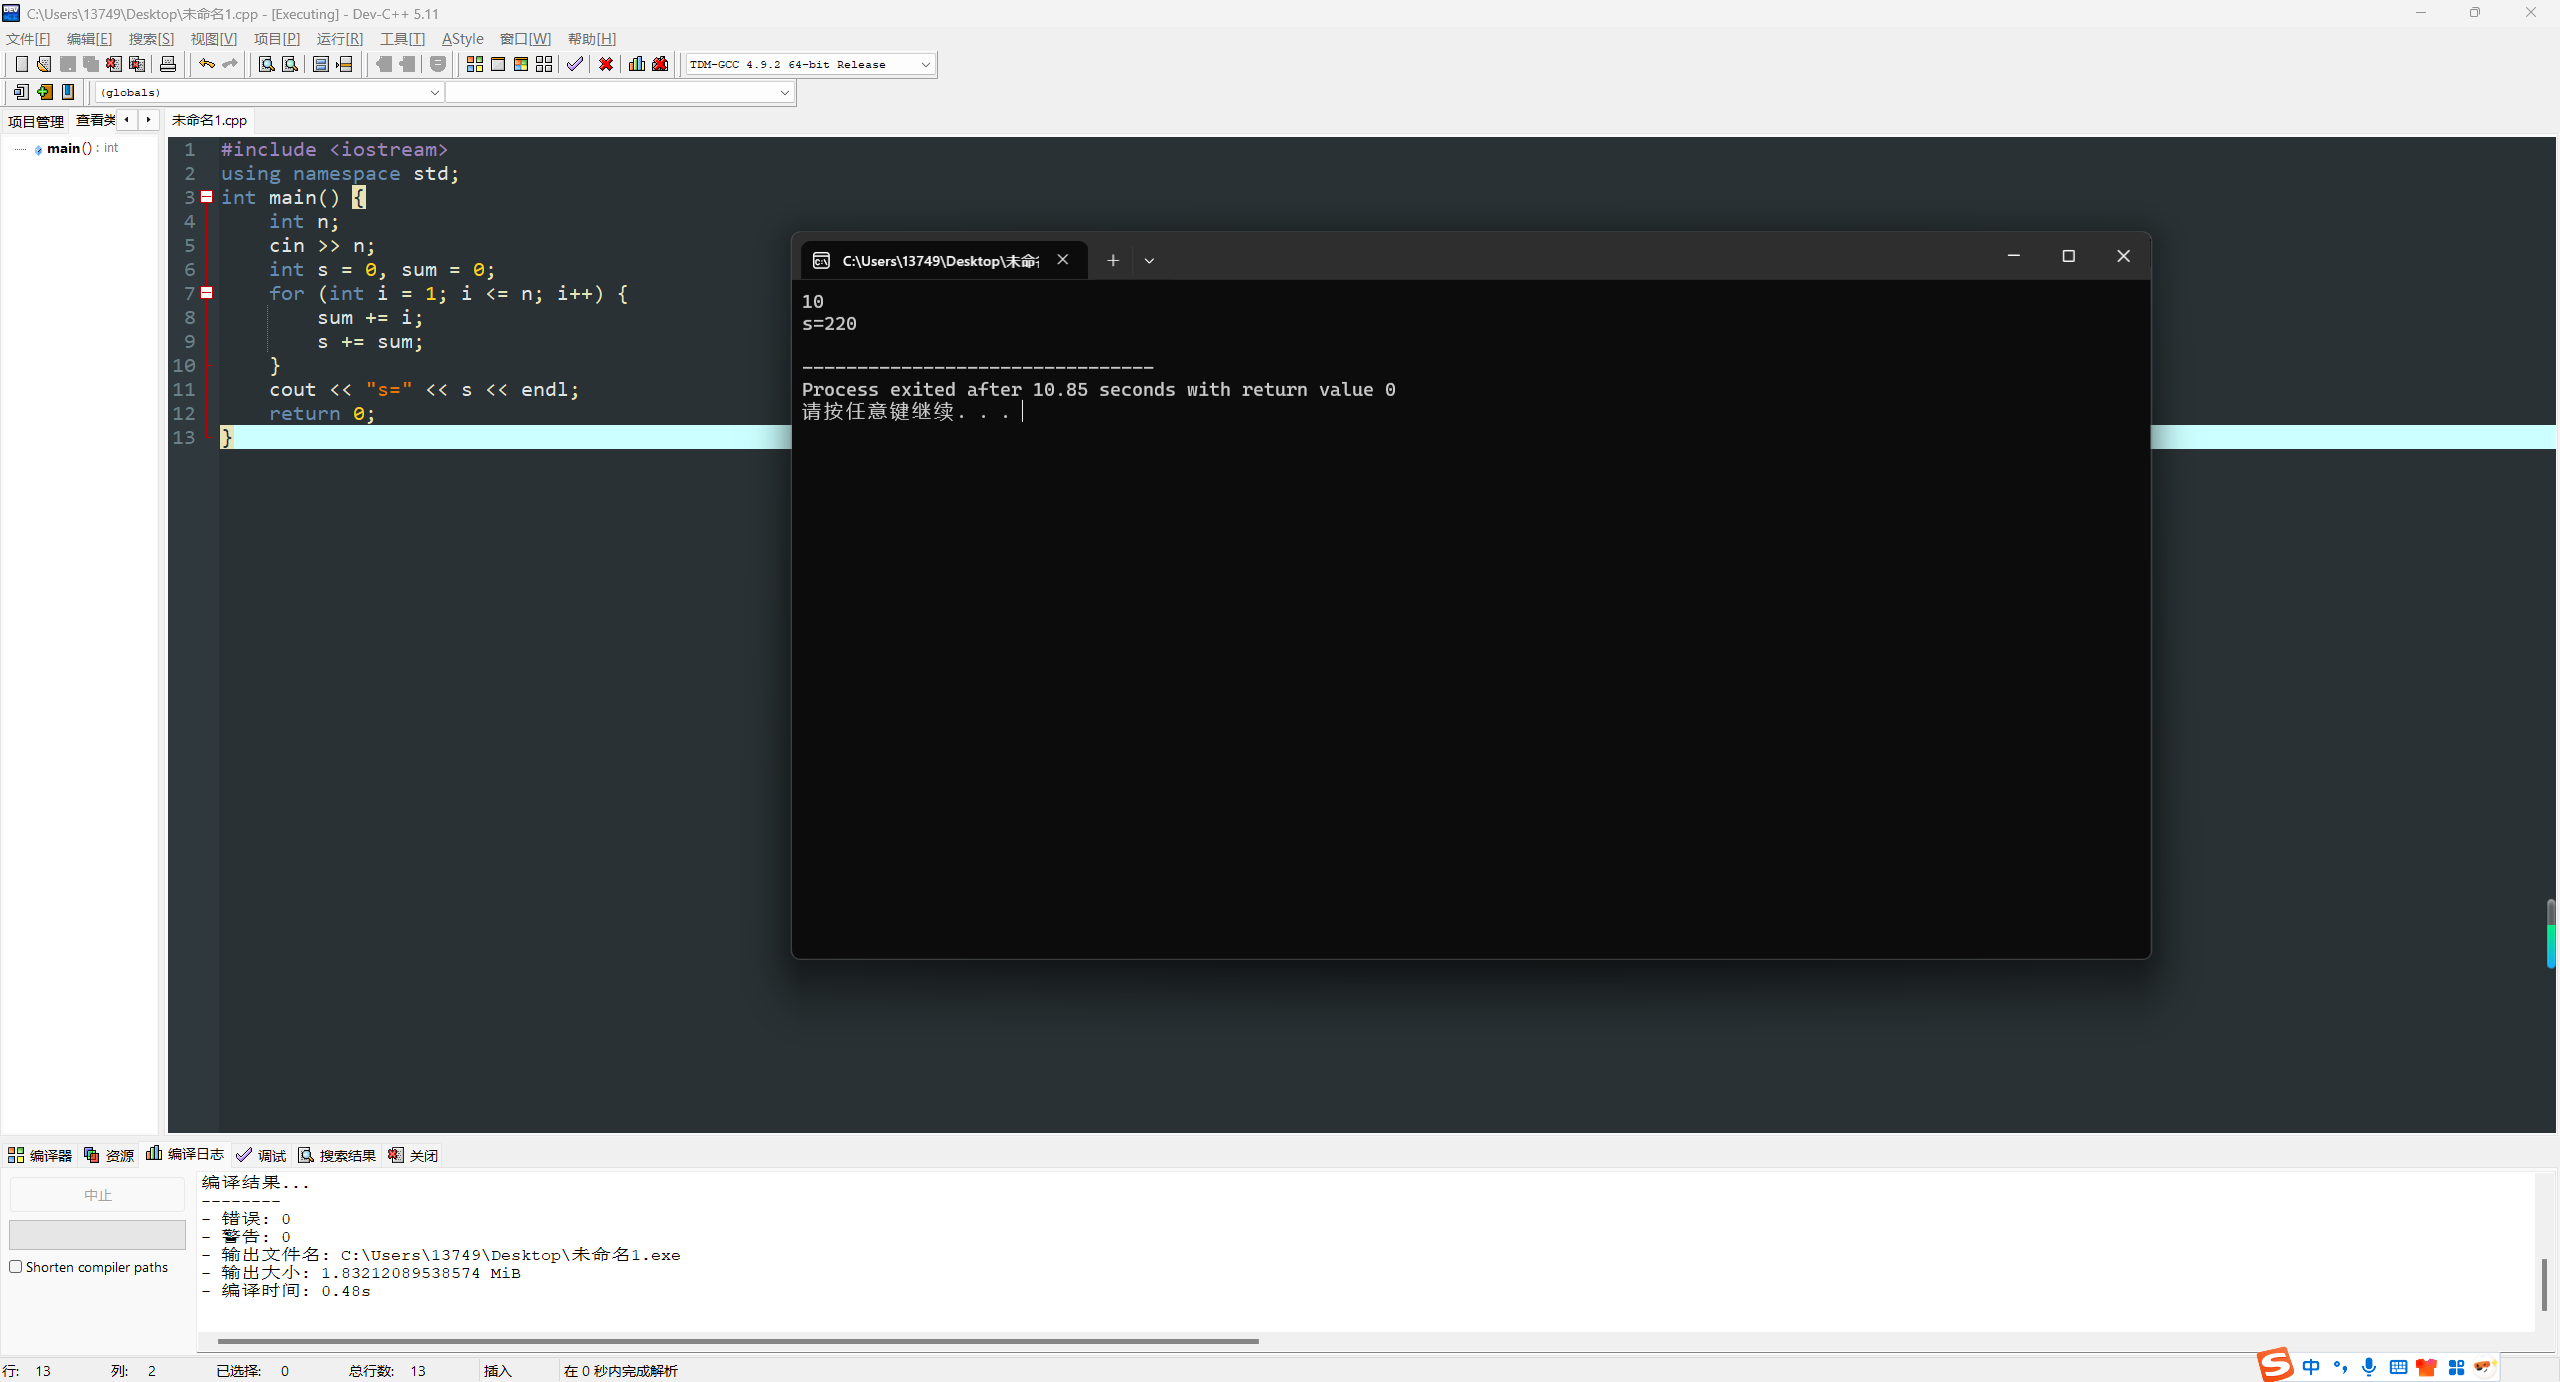Screen dimensions: 2560x1382
Task: Open the console new-tab dropdown chevron
Action: (x=1149, y=261)
